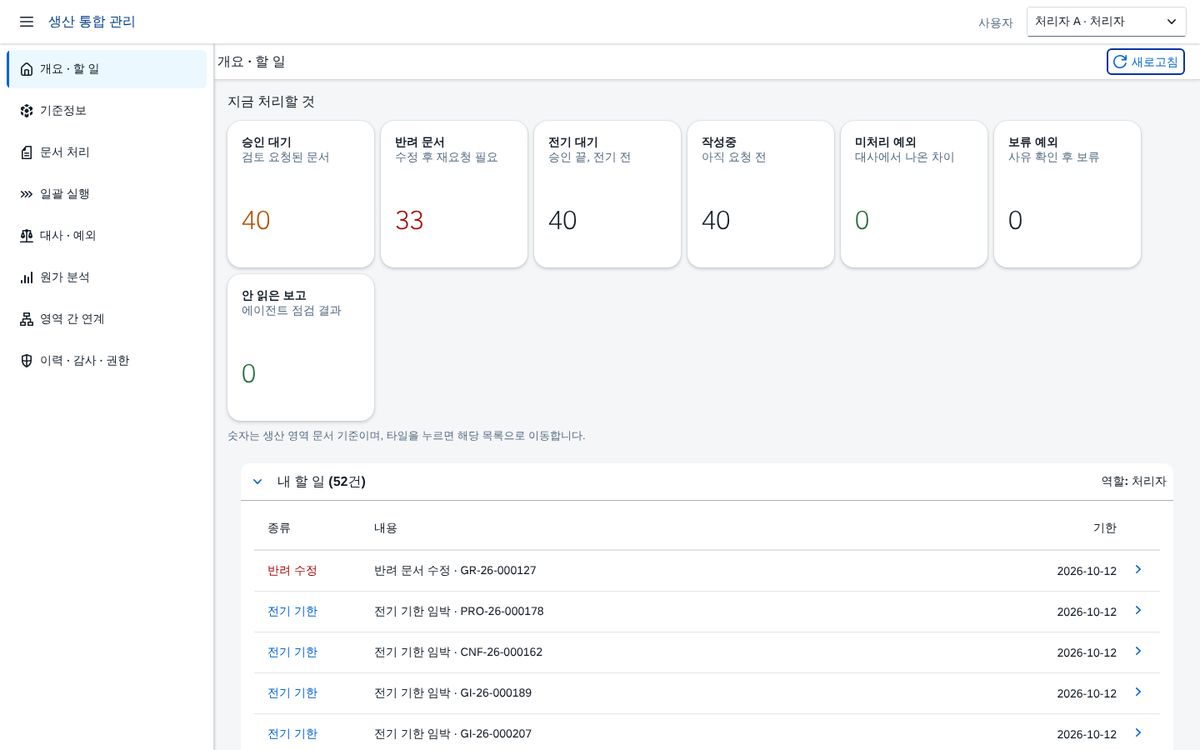The height and width of the screenshot is (750, 1200).
Task: Click 반려 수정 type label in first row
Action: (x=292, y=570)
